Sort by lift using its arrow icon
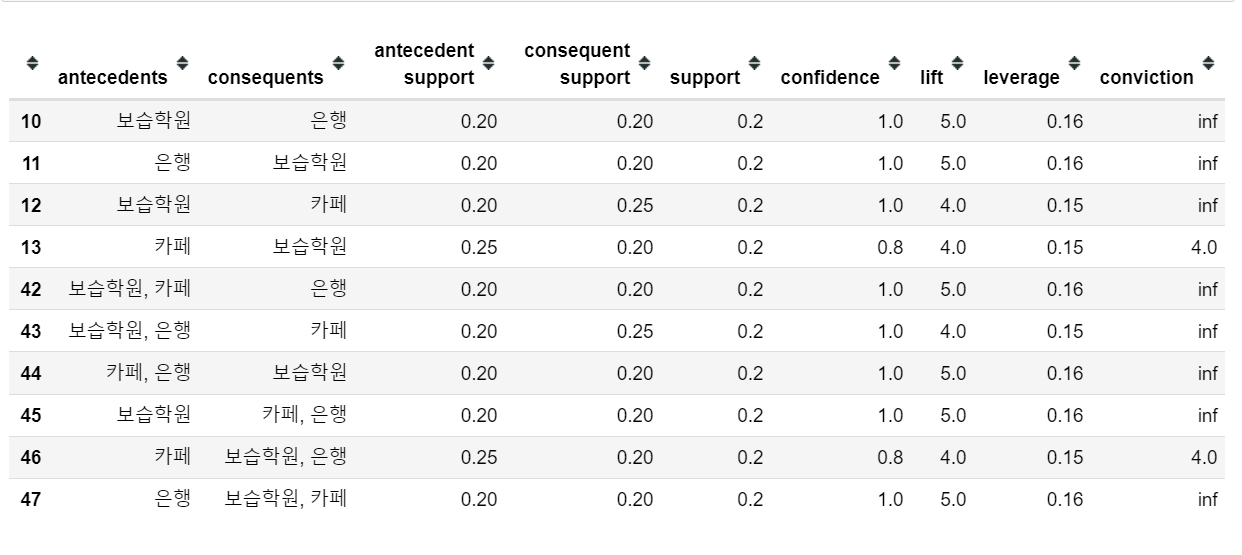1242x555 pixels. coord(957,63)
